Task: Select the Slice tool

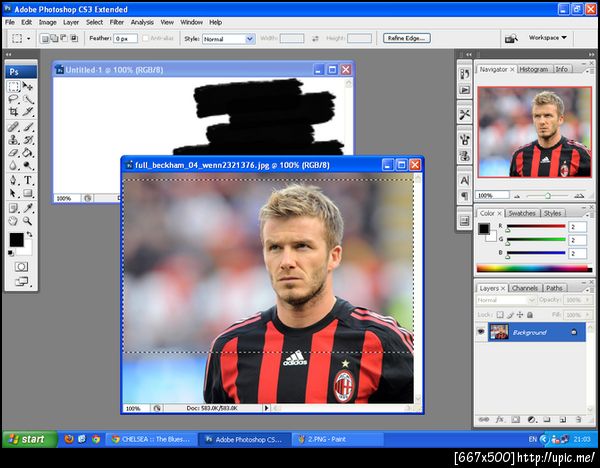Action: [28, 112]
